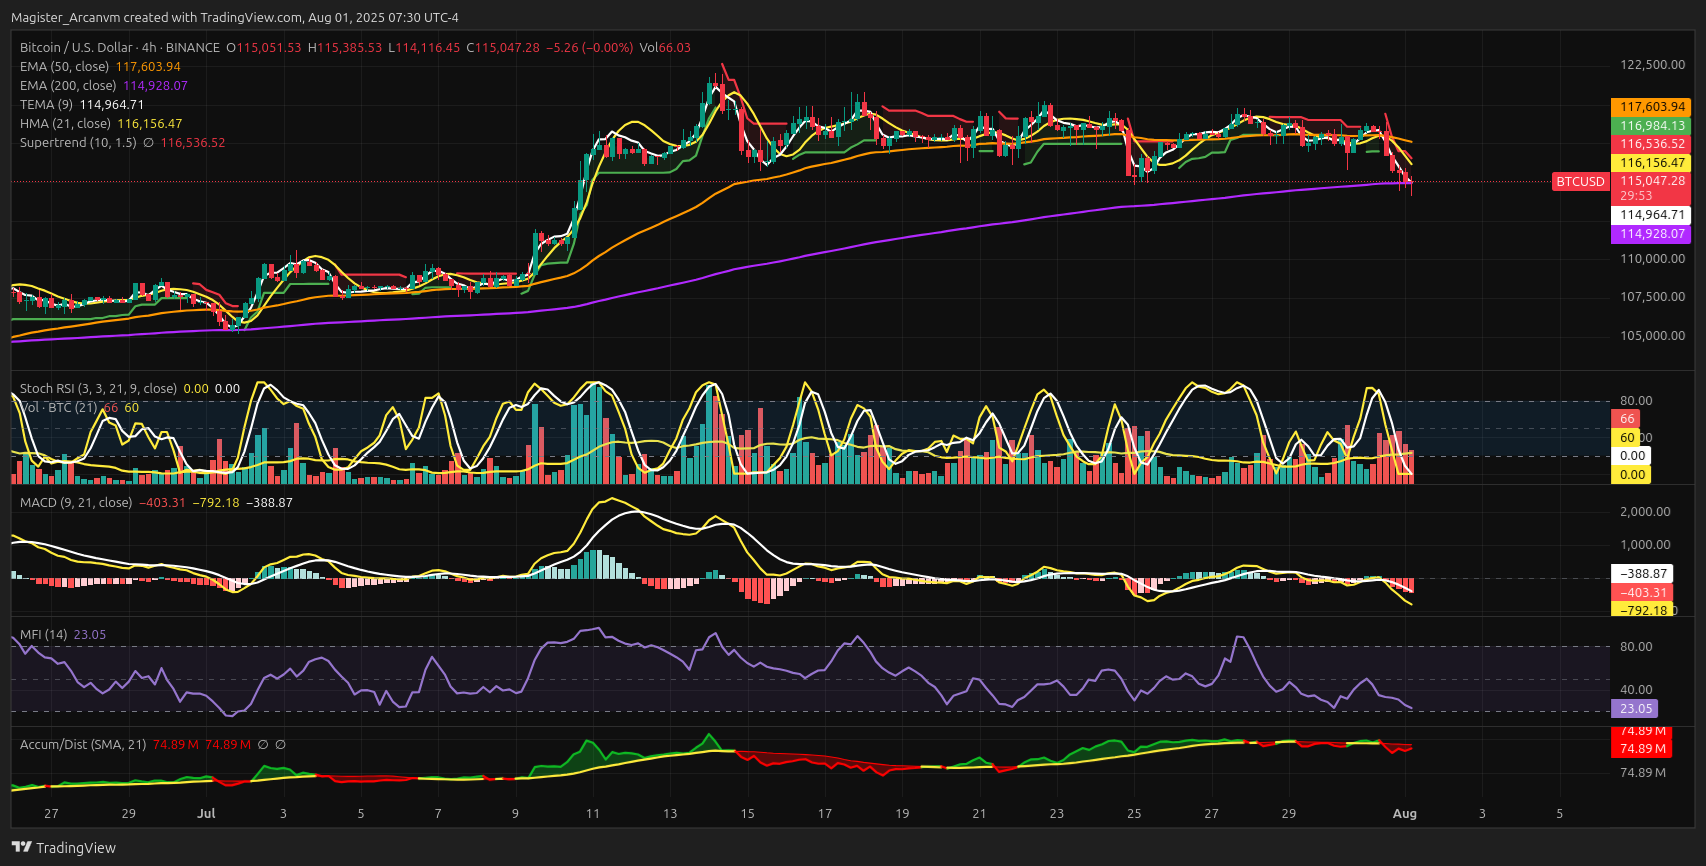1706x866 pixels.
Task: Click the MFI legend value 23.05
Action: pyautogui.click(x=90, y=634)
